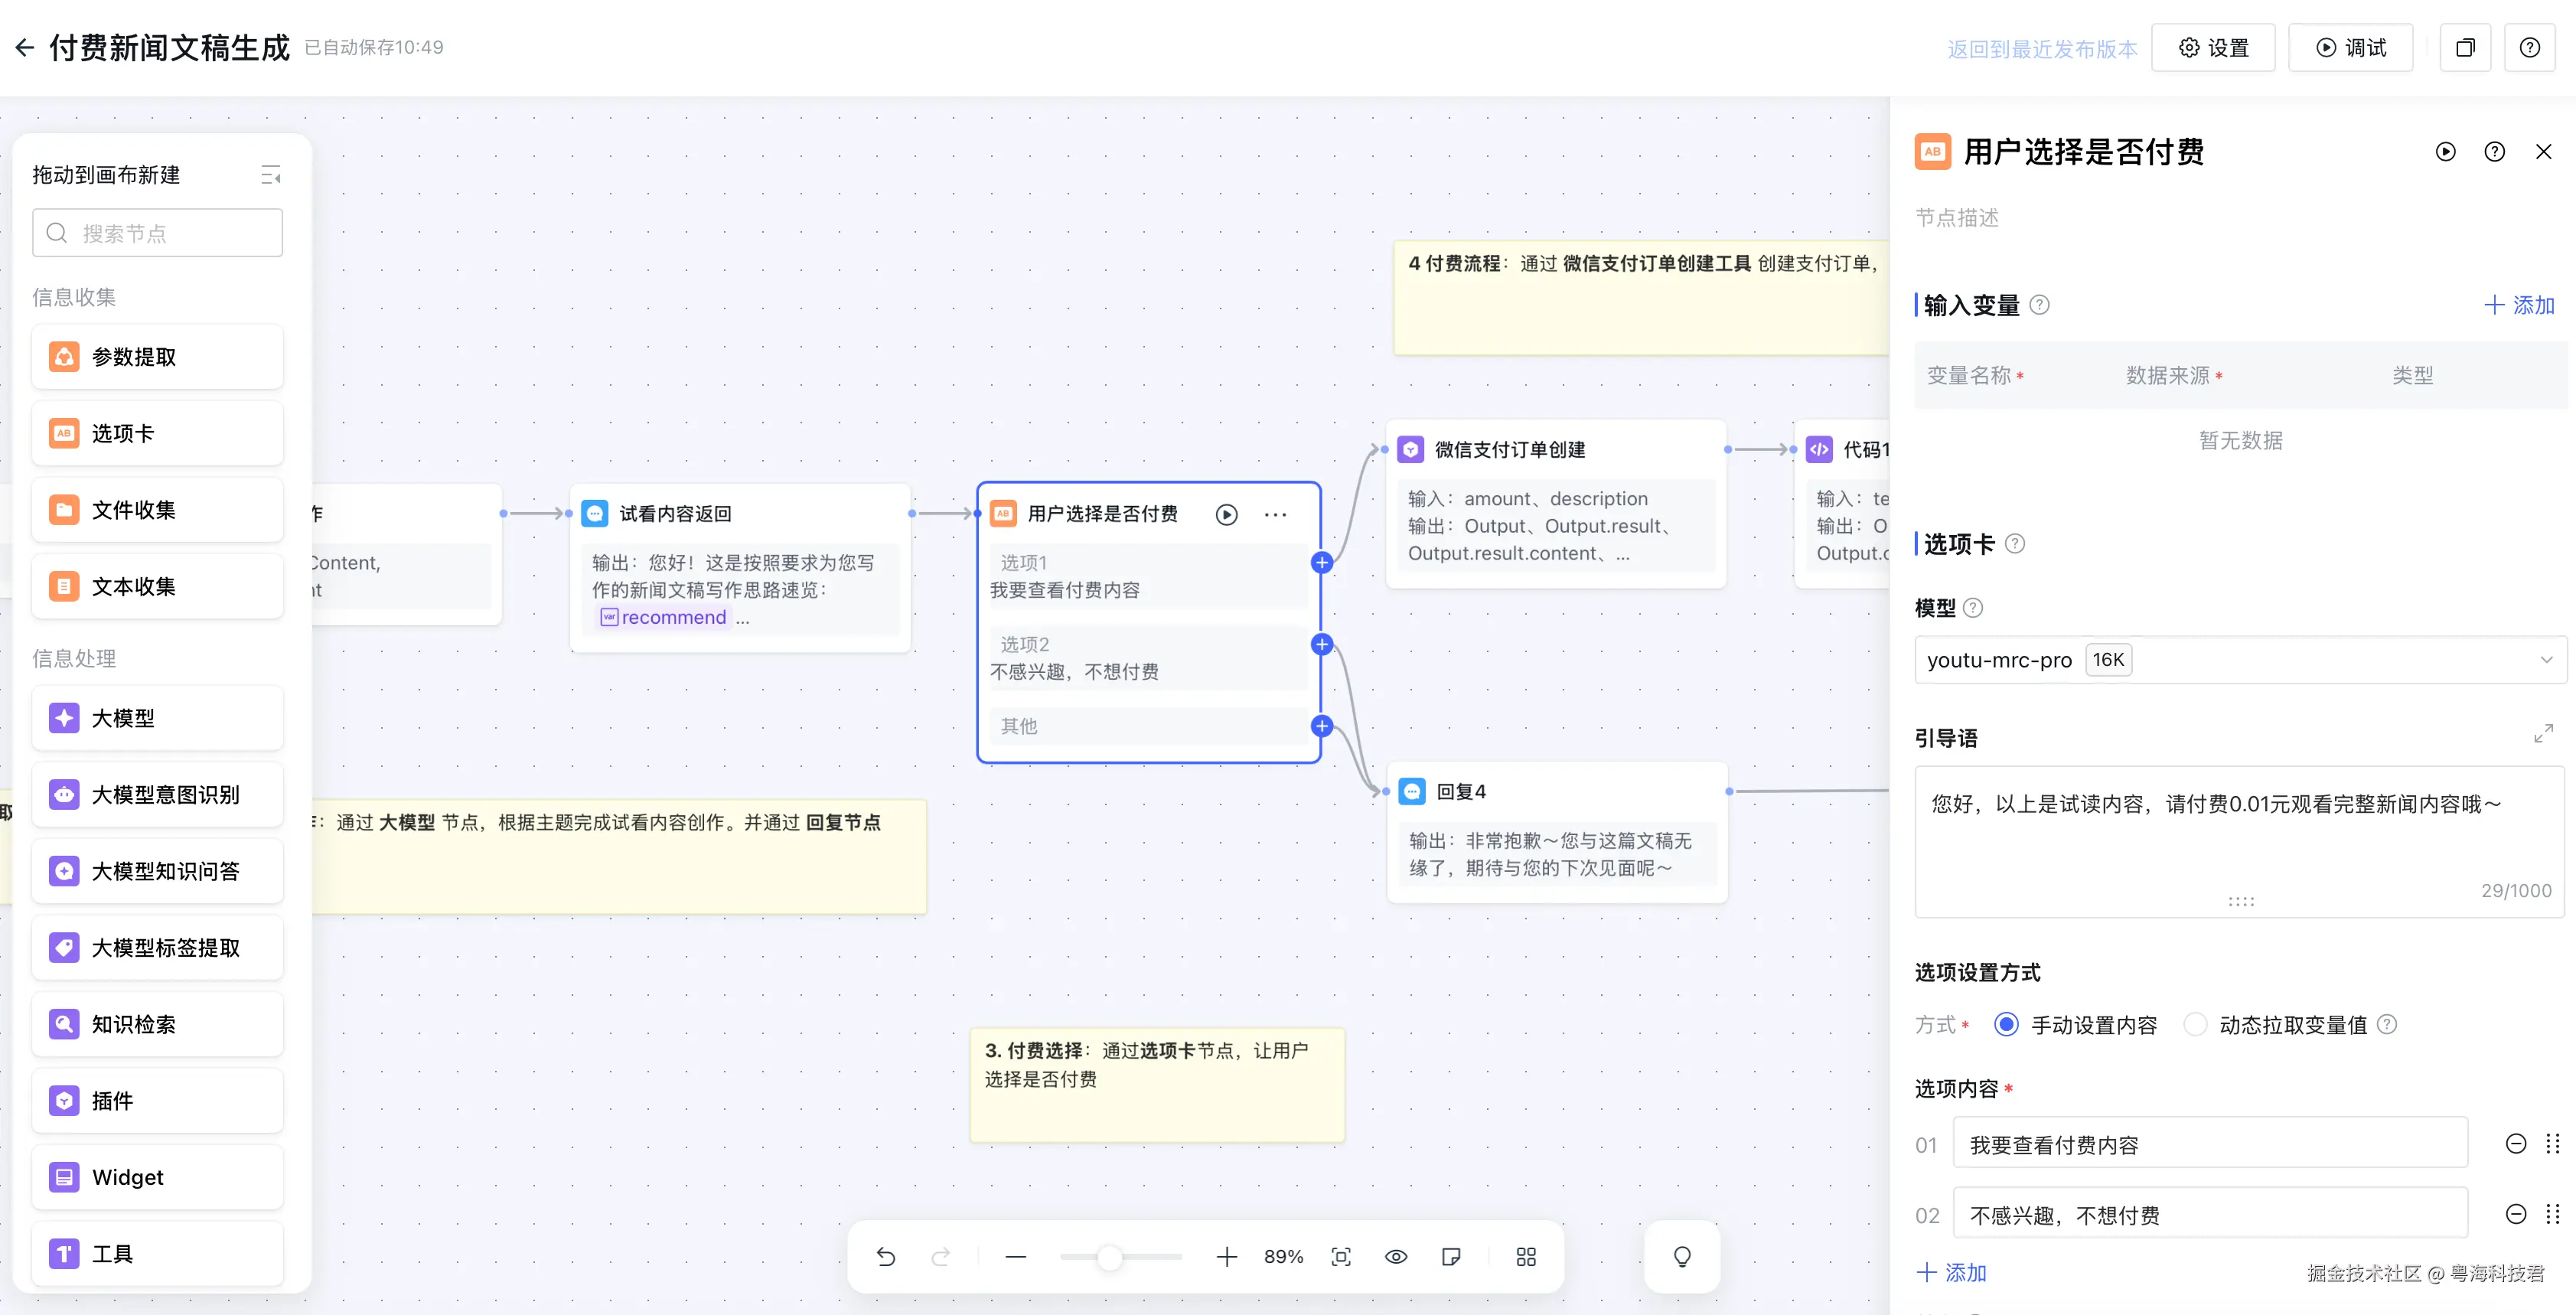Screen dimensions: 2576x1315
Task: Select the 选项卡 node in sidebar
Action: click(157, 433)
